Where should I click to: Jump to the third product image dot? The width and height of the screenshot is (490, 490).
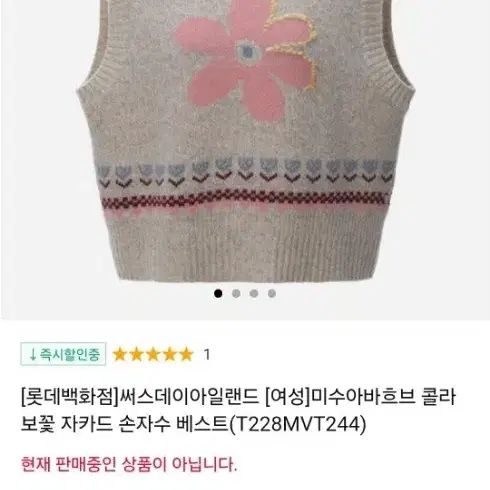[254, 293]
